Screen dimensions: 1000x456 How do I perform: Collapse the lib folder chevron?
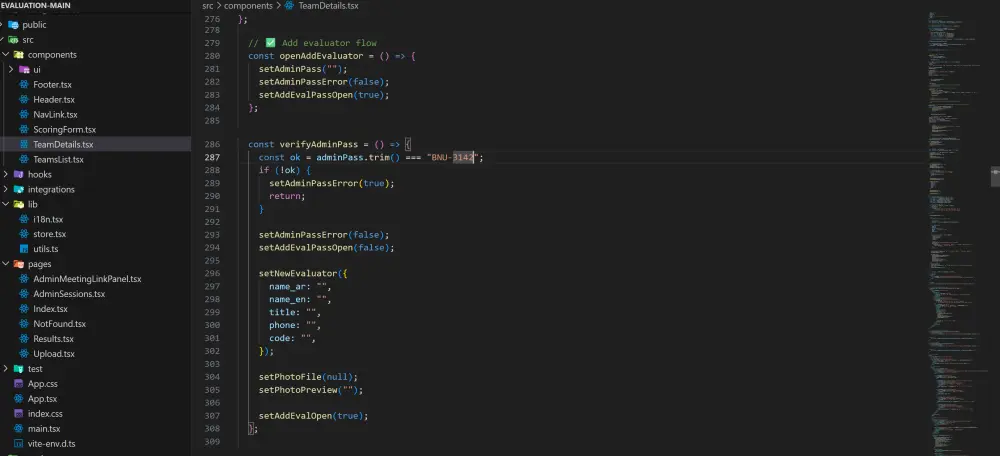coord(6,205)
